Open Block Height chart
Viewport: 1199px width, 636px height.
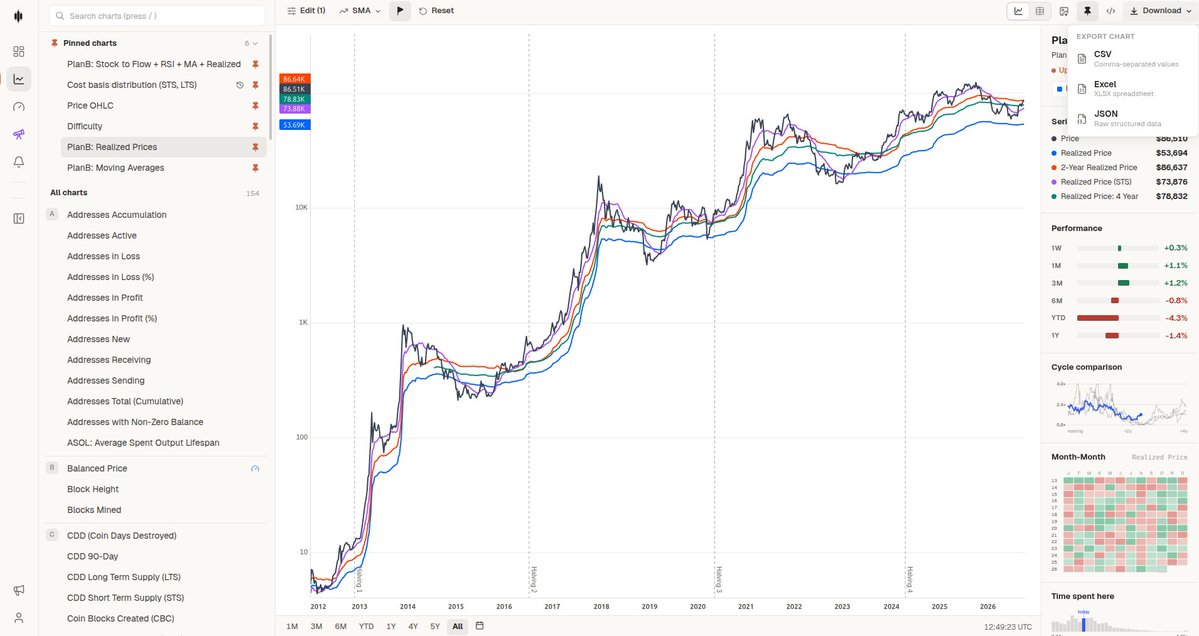point(93,489)
